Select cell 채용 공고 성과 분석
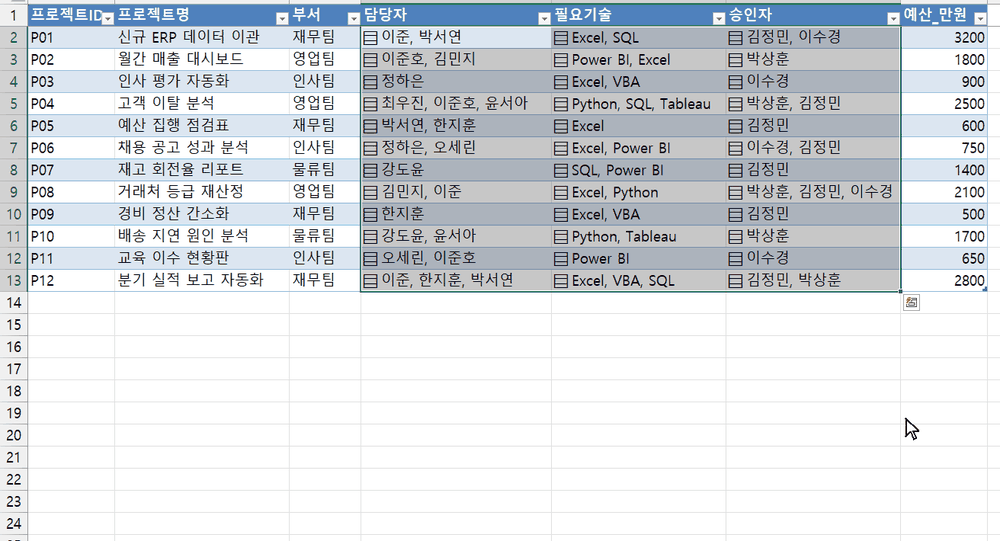This screenshot has height=541, width=1000. tap(202, 148)
